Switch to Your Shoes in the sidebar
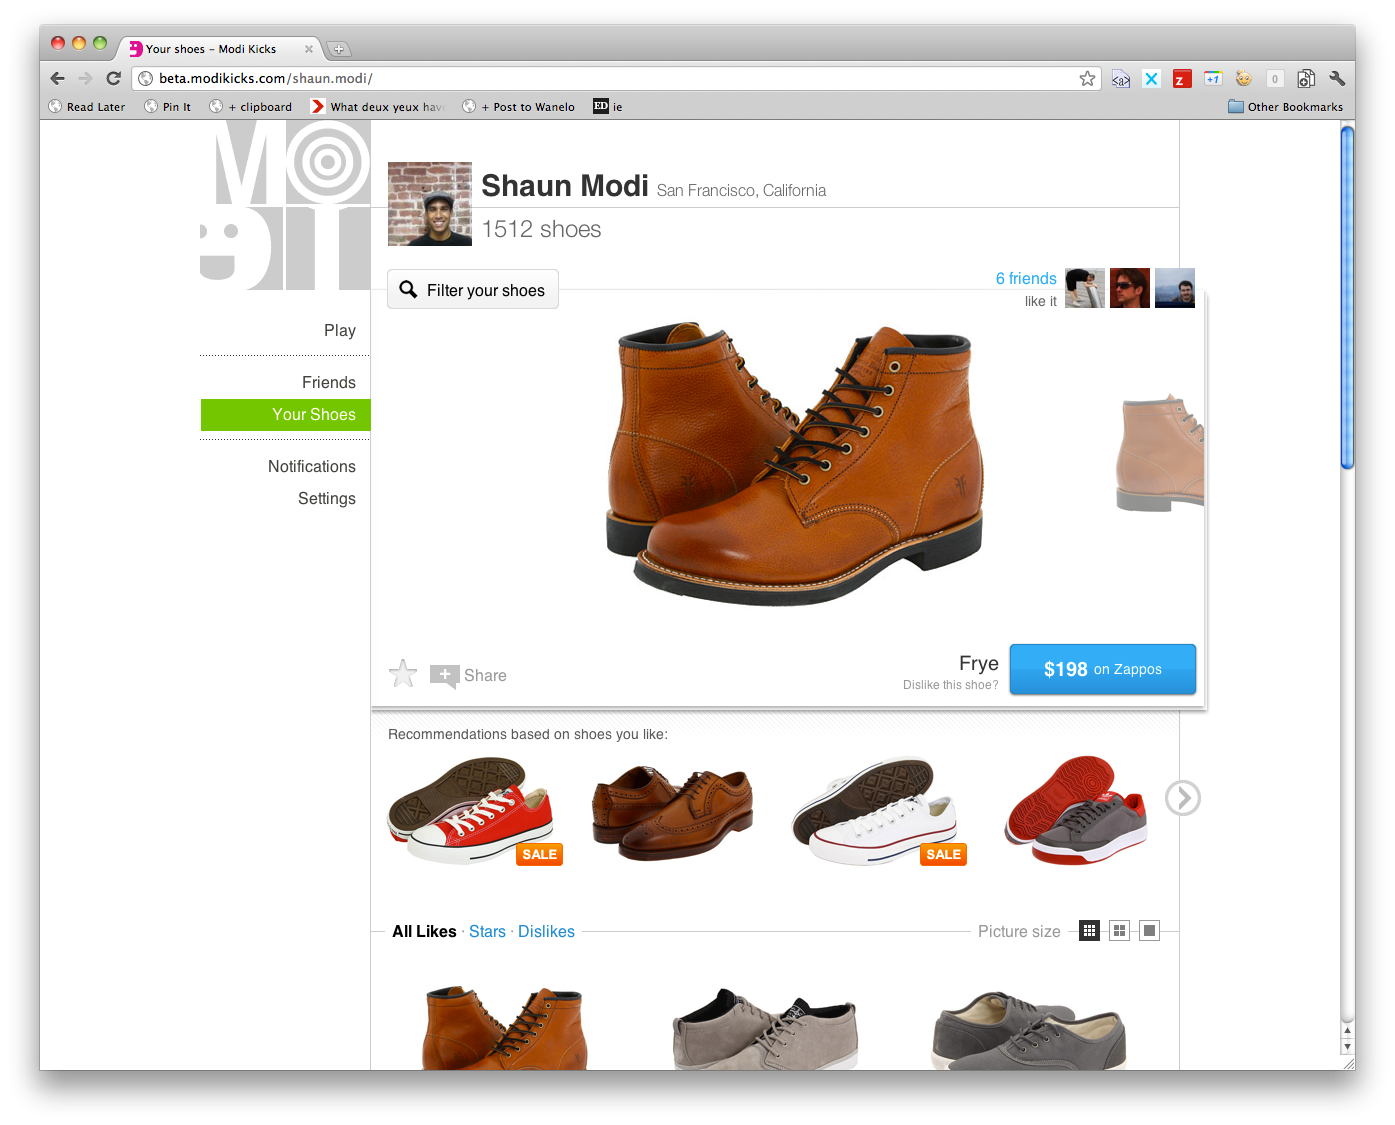Screen dimensions: 1395x1125 313,414
